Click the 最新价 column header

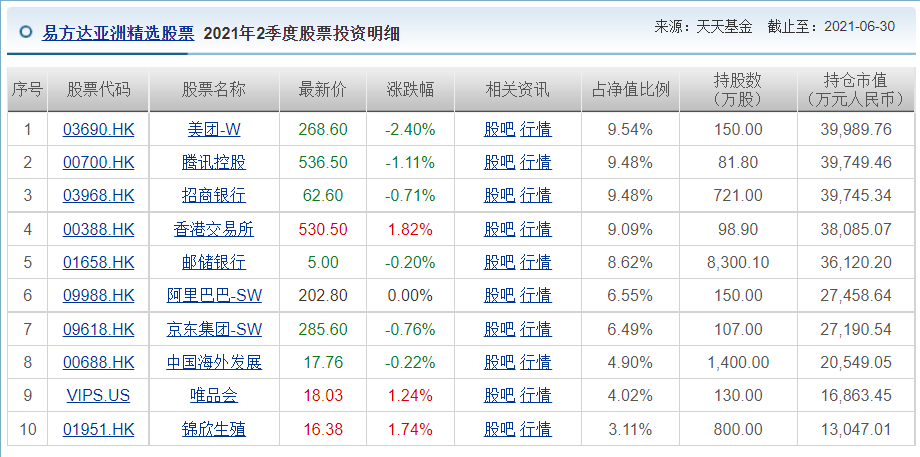pos(323,90)
